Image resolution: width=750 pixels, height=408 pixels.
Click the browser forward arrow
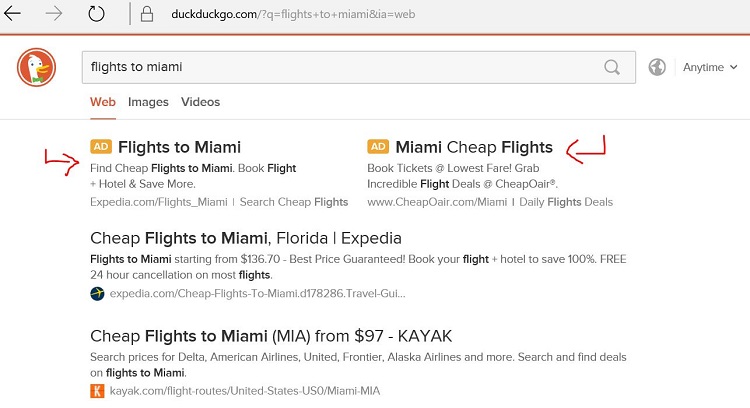click(56, 14)
